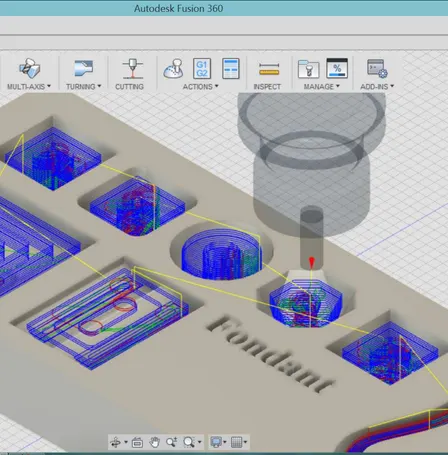Click the Turning operation icon

[84, 68]
